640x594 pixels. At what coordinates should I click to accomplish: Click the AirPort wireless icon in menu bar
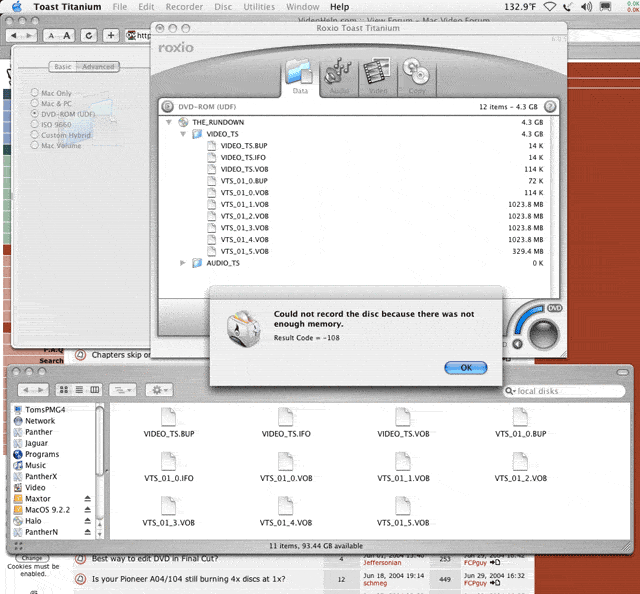tap(550, 7)
